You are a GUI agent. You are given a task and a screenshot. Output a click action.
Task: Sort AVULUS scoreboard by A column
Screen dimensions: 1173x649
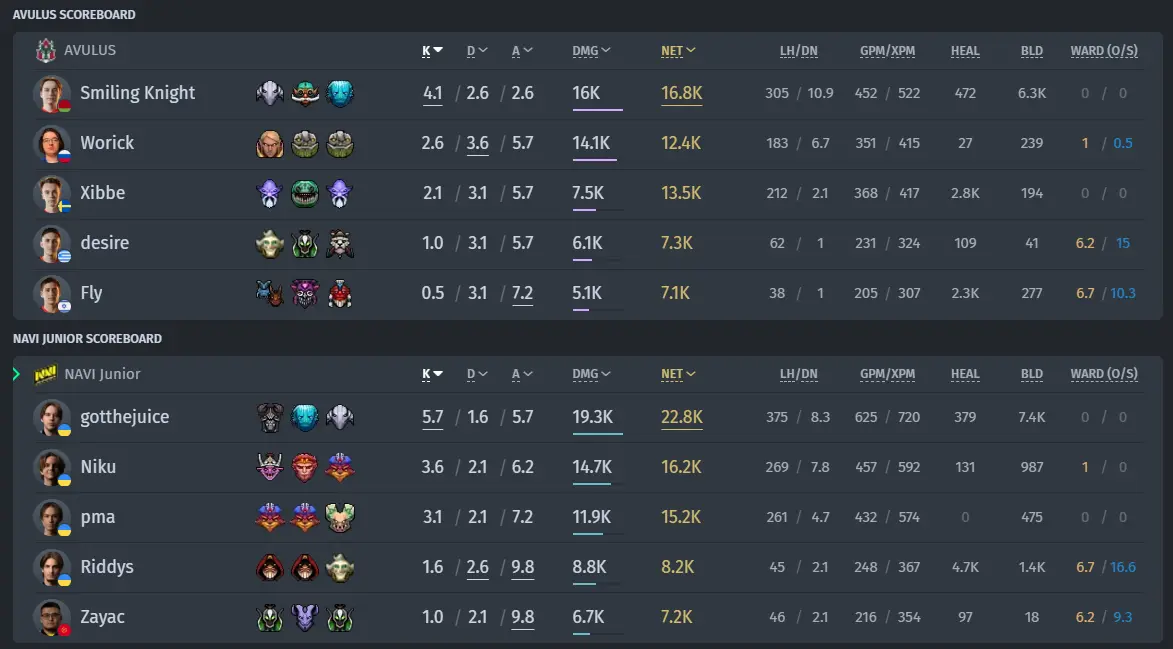tap(521, 51)
